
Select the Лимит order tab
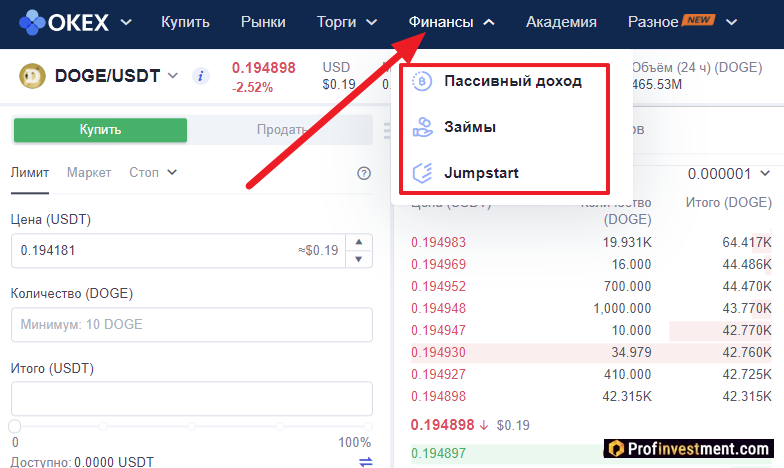(30, 172)
